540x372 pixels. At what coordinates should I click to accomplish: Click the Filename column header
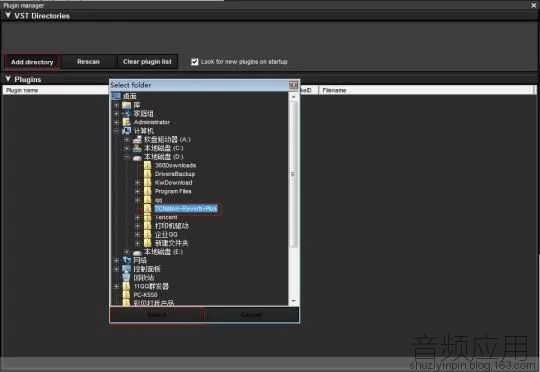click(427, 90)
